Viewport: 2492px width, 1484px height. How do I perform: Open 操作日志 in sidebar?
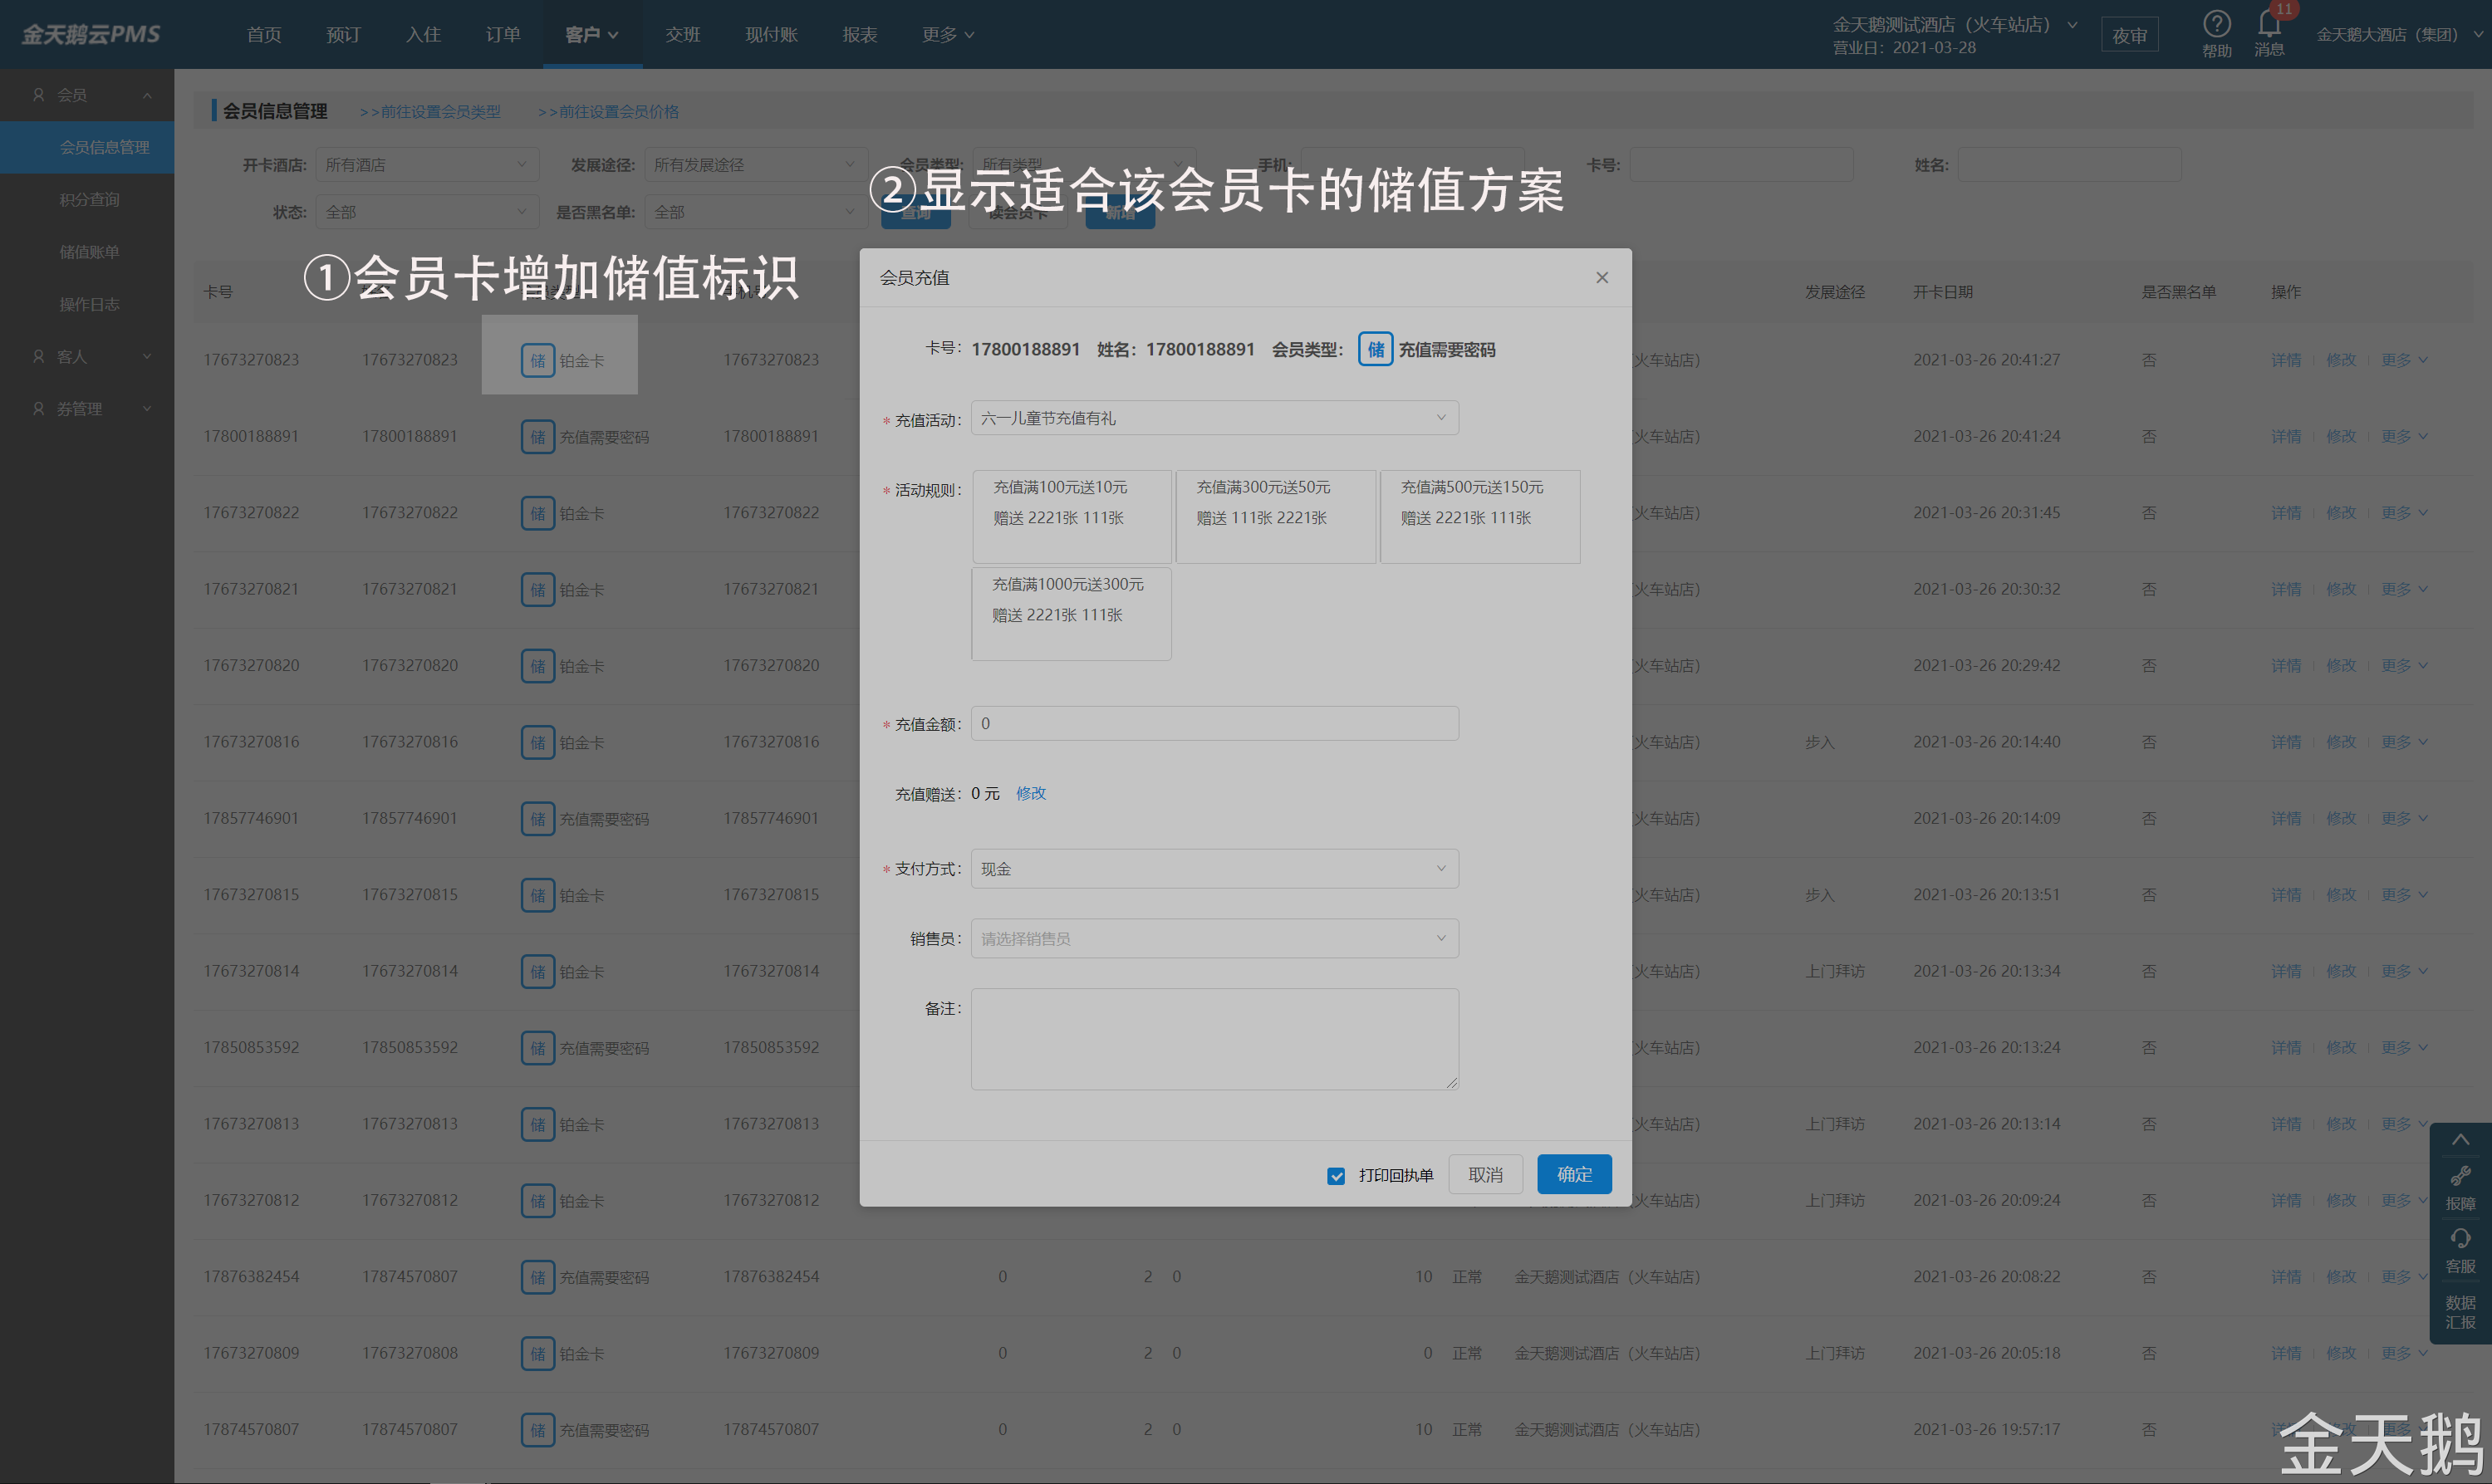click(x=89, y=304)
